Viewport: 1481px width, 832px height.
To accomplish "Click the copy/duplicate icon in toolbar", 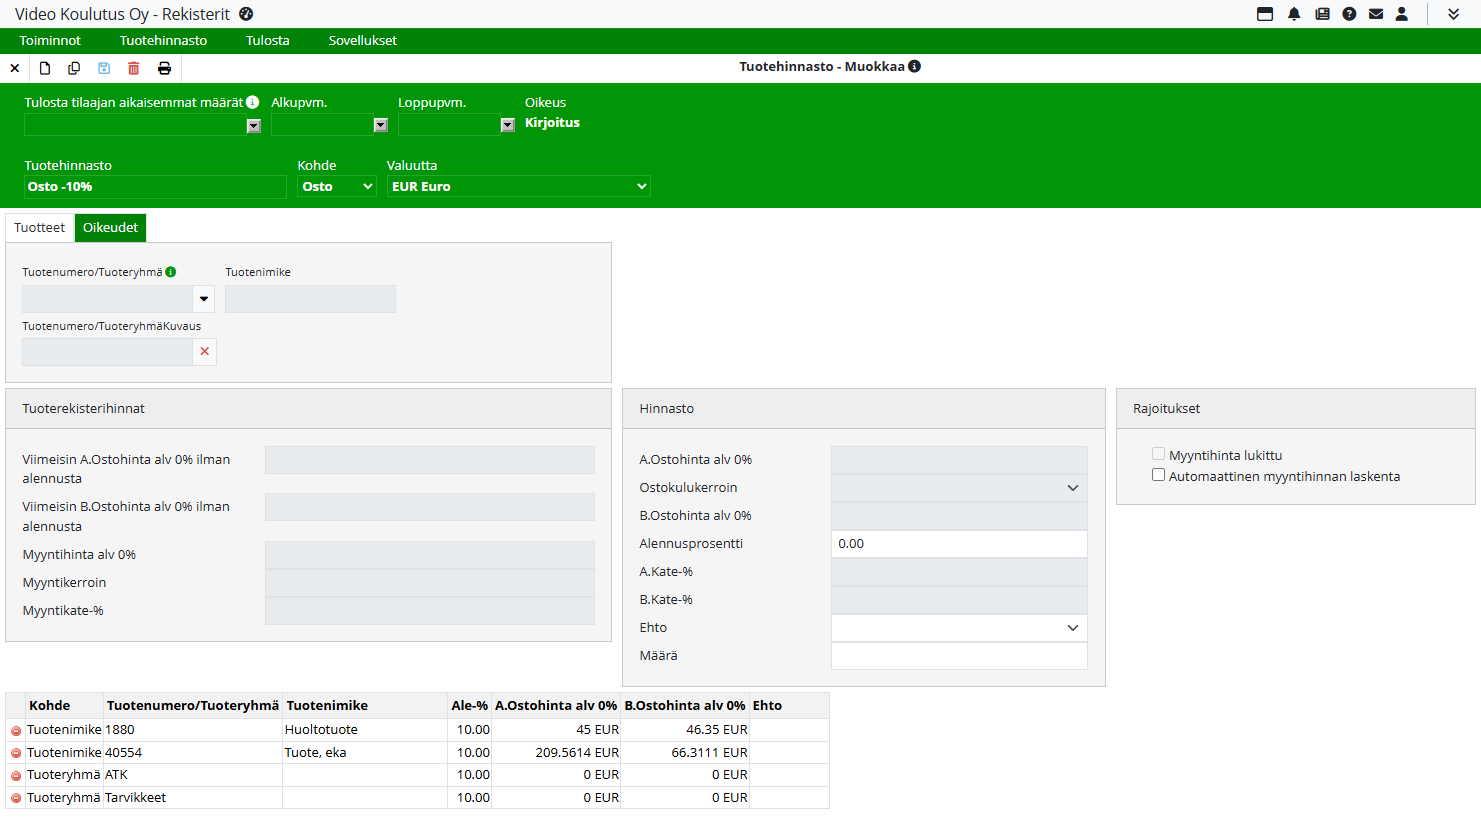I will click(74, 68).
